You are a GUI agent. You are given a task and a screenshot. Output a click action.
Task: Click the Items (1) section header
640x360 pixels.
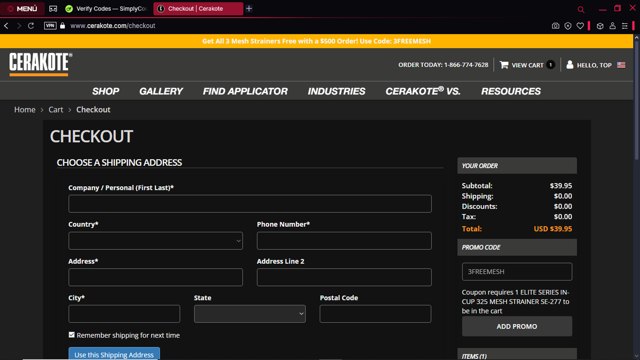coord(517,354)
